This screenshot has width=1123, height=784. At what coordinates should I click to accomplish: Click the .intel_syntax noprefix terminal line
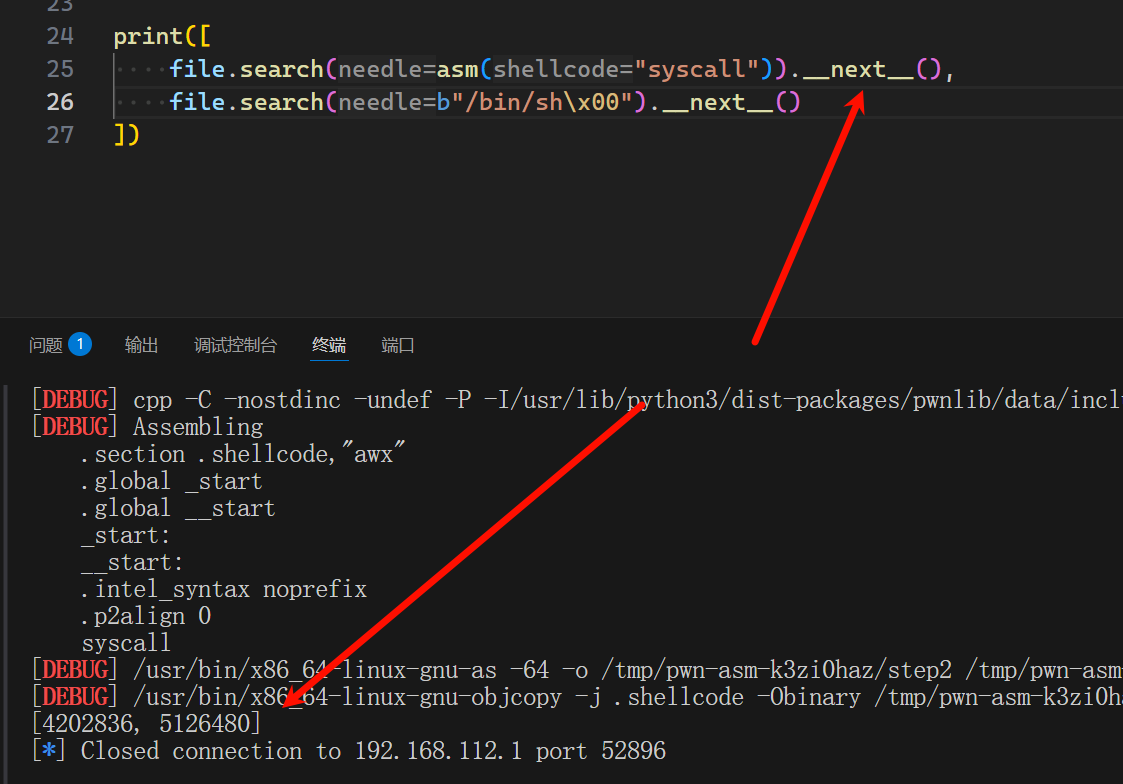pos(223,589)
